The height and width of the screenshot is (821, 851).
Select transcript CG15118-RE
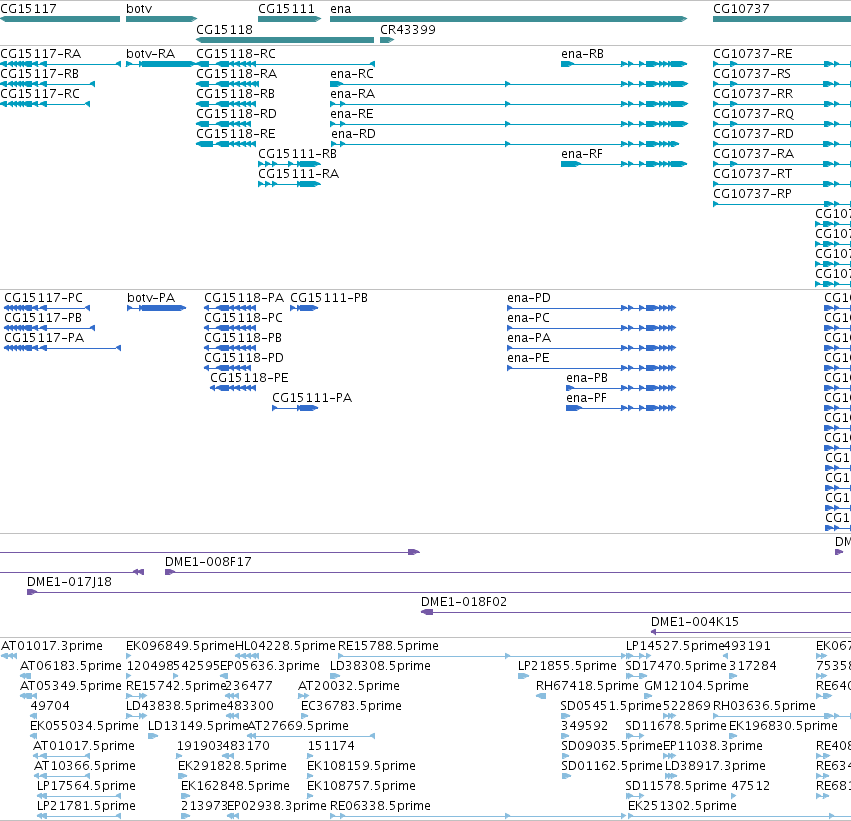coord(226,144)
